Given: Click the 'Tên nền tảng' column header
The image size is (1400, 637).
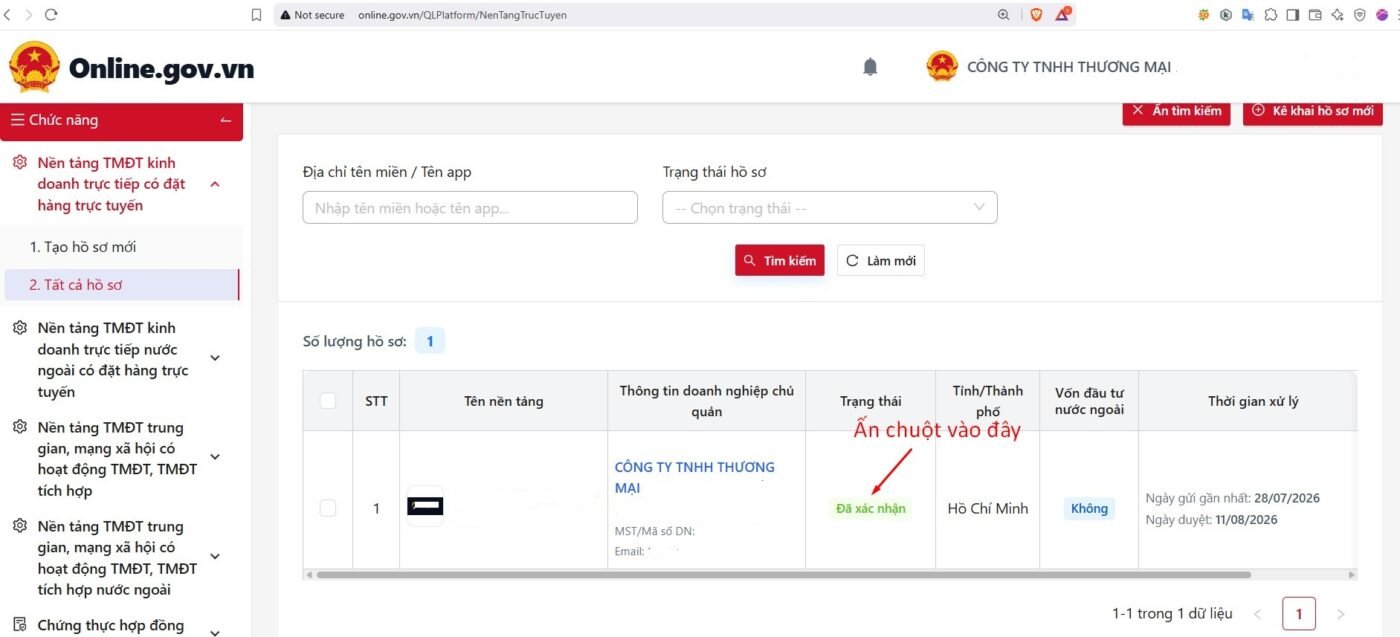Looking at the screenshot, I should click(x=503, y=401).
